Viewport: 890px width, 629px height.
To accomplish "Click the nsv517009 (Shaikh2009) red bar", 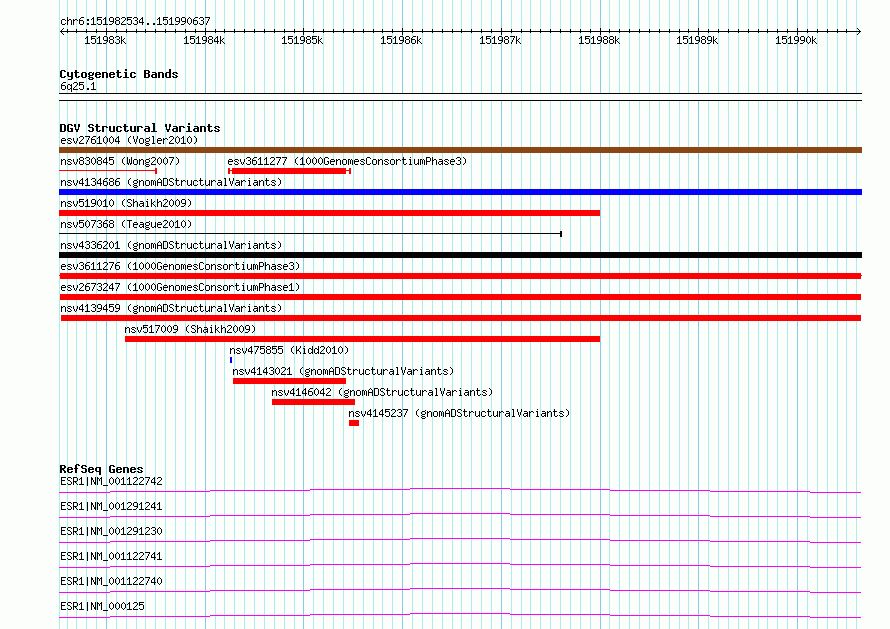I will (362, 339).
